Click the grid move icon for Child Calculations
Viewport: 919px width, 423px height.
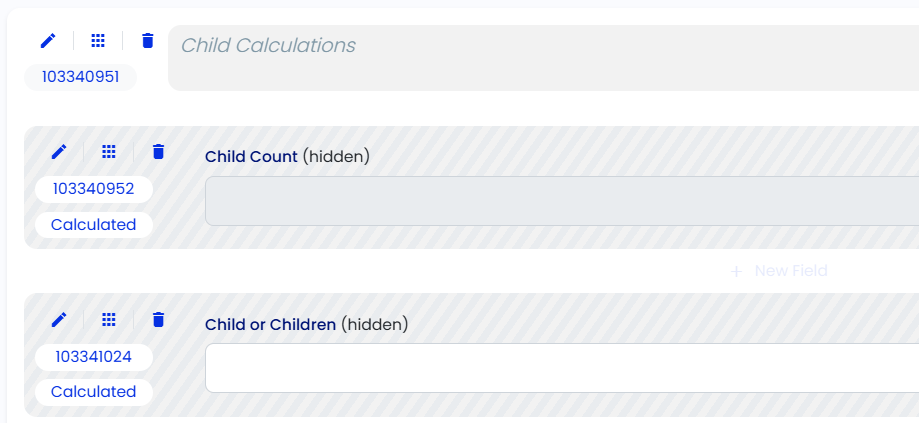click(98, 40)
